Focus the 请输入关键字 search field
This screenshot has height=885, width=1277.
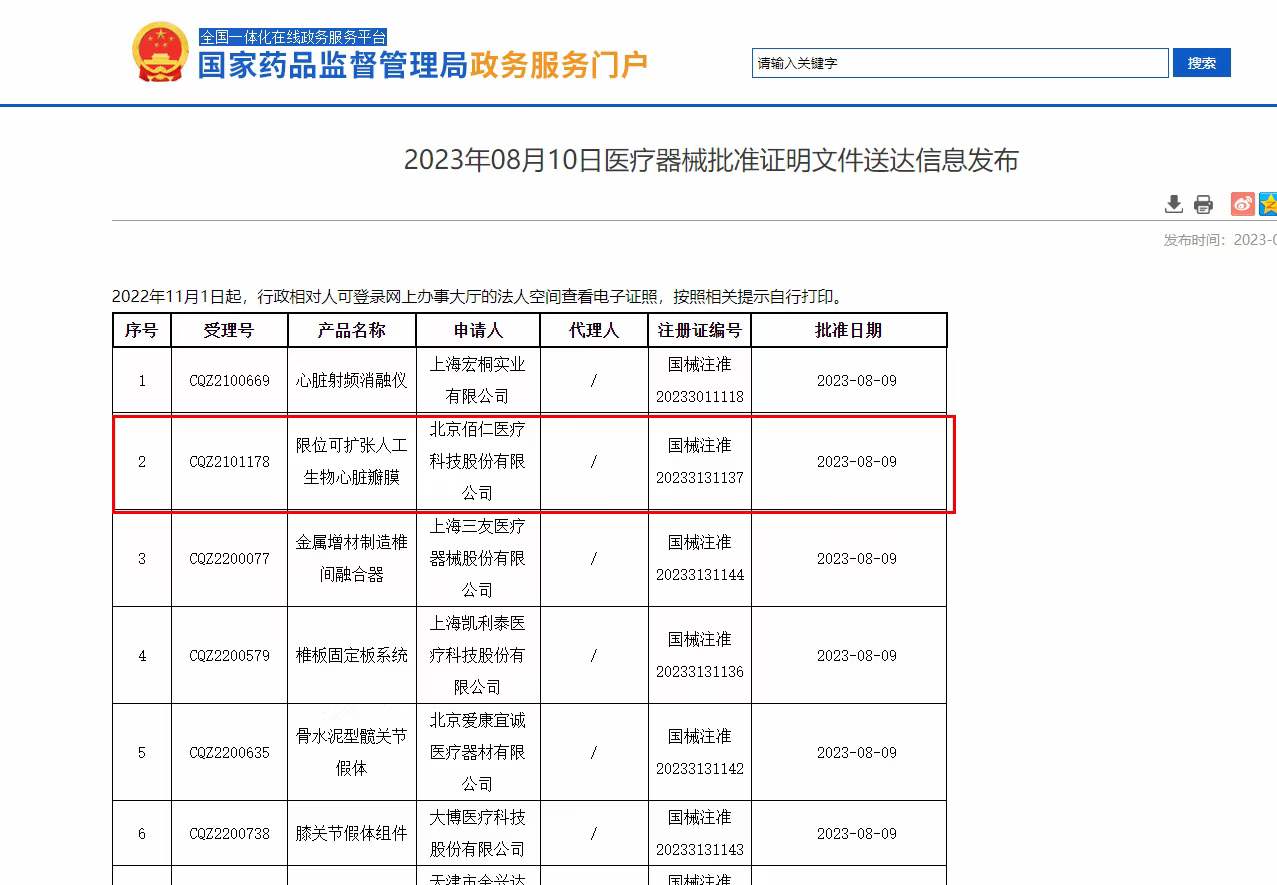959,63
